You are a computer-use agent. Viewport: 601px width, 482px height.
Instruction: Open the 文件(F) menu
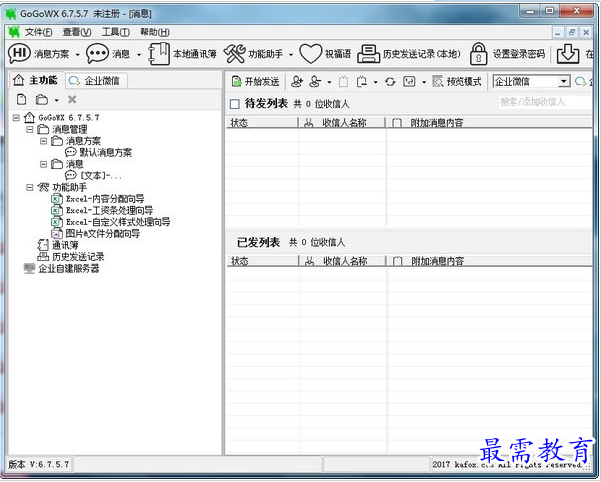pos(39,32)
